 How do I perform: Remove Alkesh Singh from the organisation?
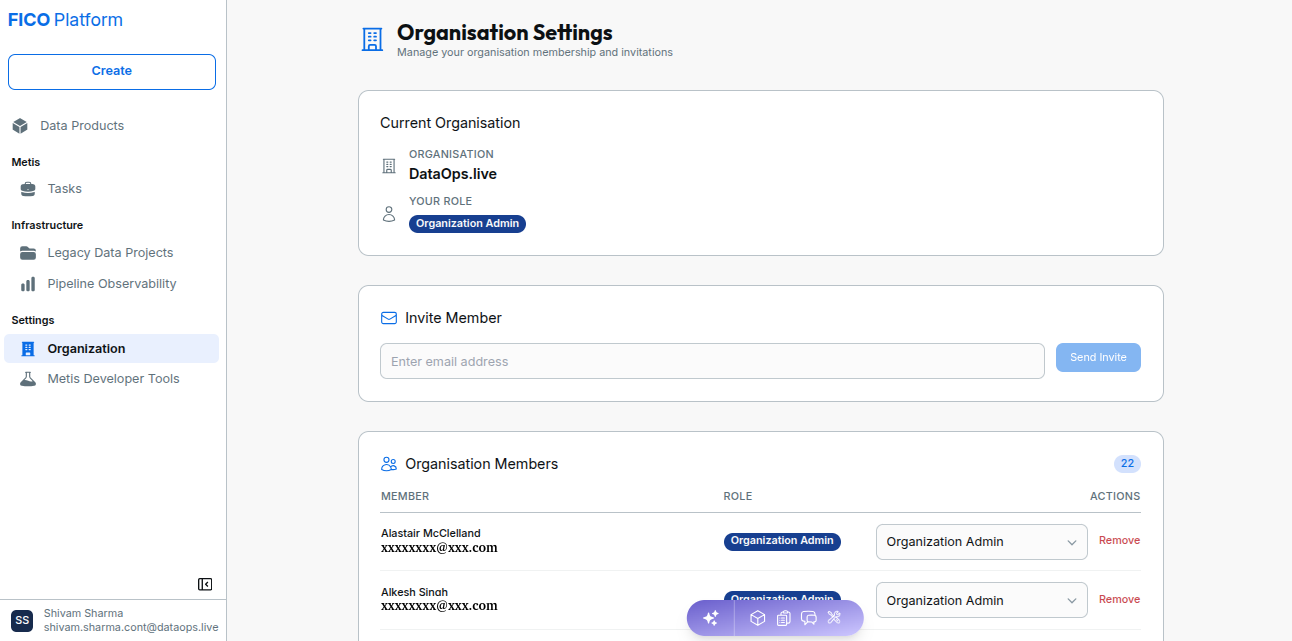point(1119,599)
